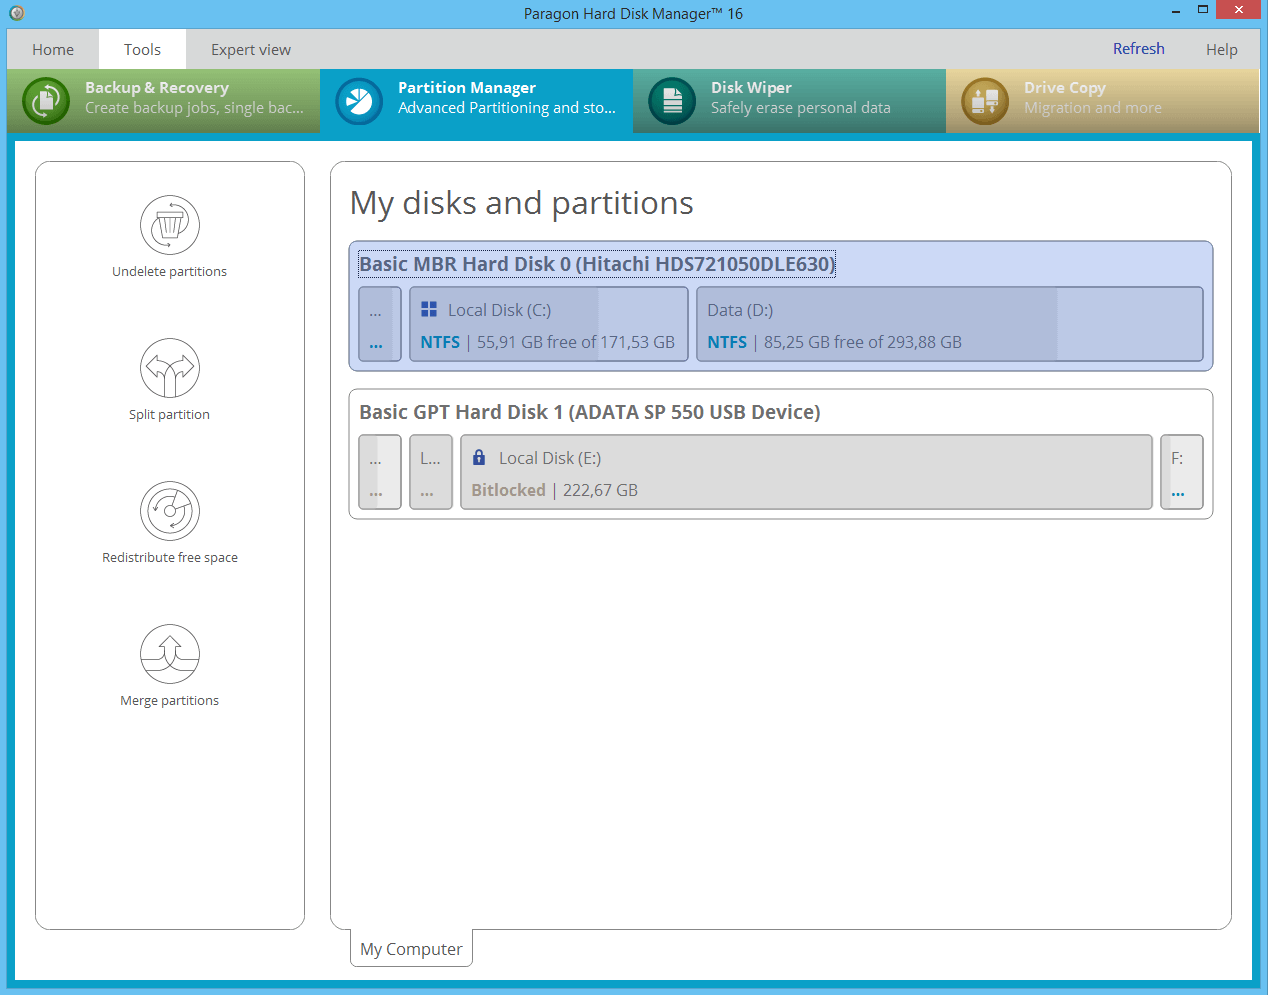Select the My Computer tab
The height and width of the screenshot is (995, 1268).
coord(410,948)
